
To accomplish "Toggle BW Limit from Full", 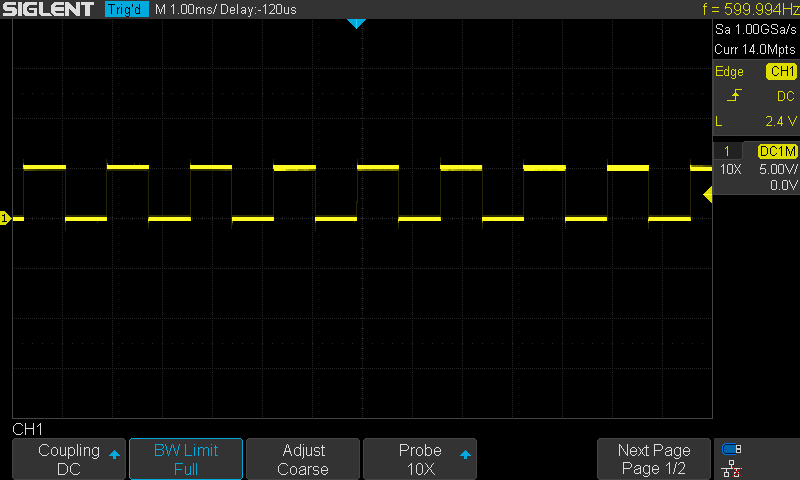I will 185,459.
